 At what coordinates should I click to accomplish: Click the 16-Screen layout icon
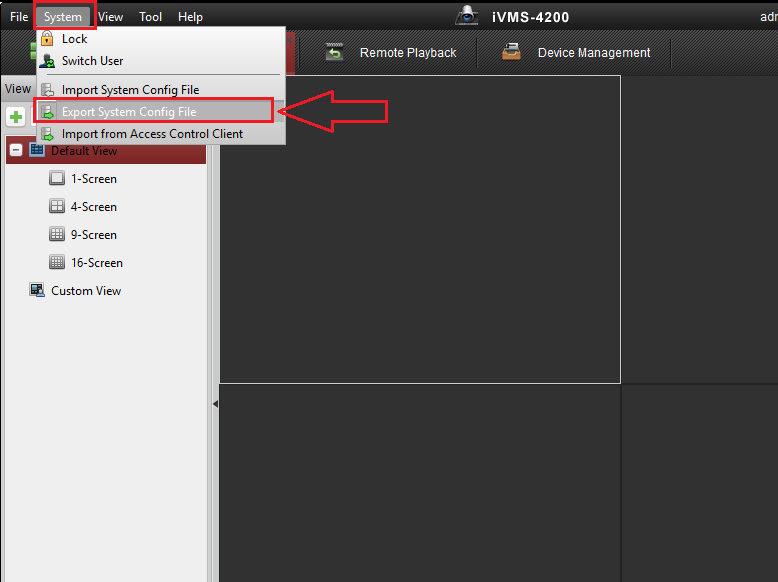[x=57, y=263]
